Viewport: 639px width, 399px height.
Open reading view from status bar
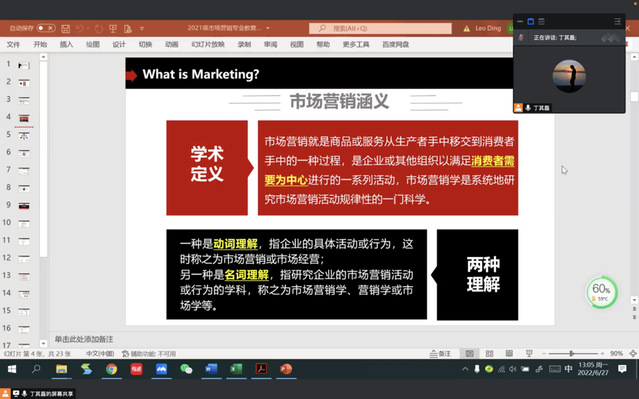coord(509,353)
